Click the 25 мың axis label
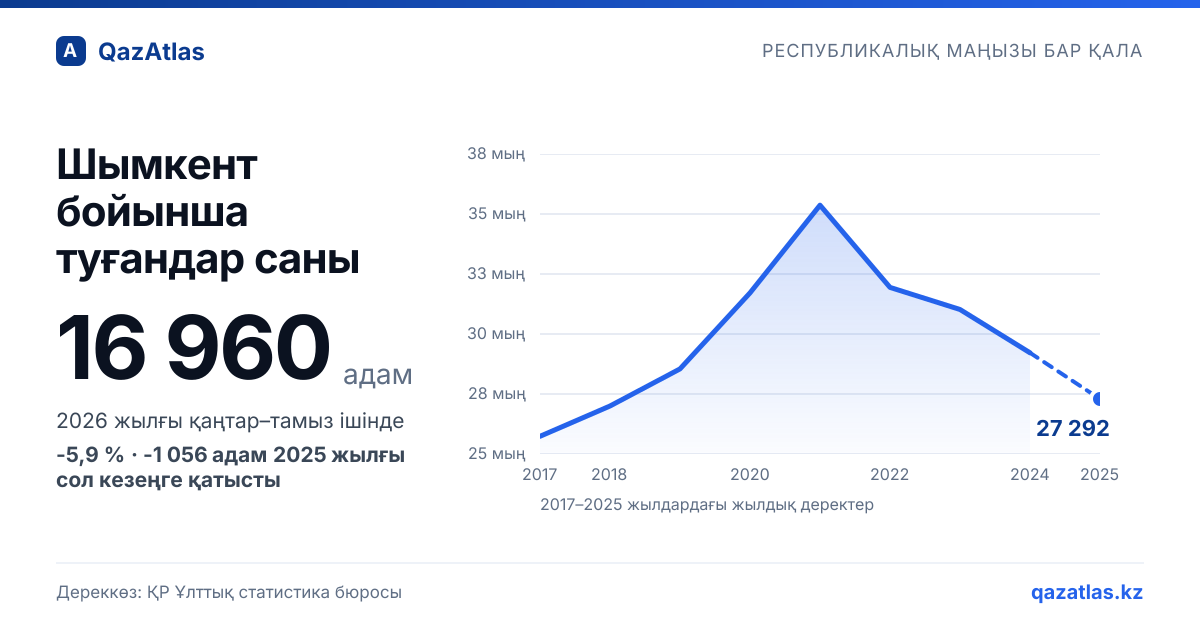This screenshot has width=1200, height=630. pos(496,454)
